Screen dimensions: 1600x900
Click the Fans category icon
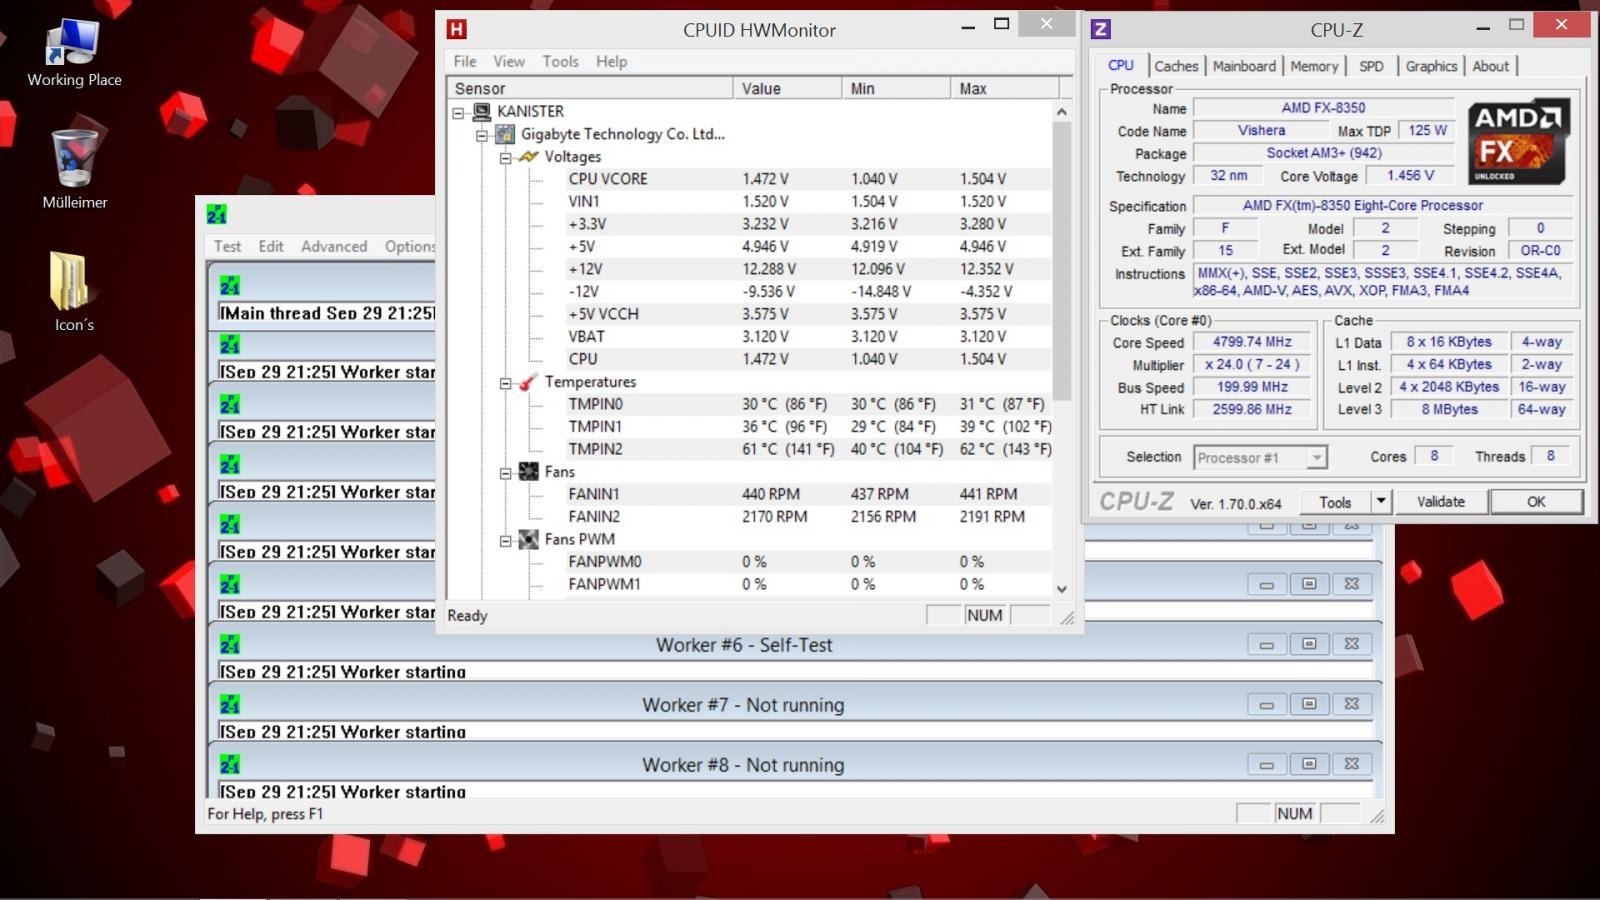529,472
